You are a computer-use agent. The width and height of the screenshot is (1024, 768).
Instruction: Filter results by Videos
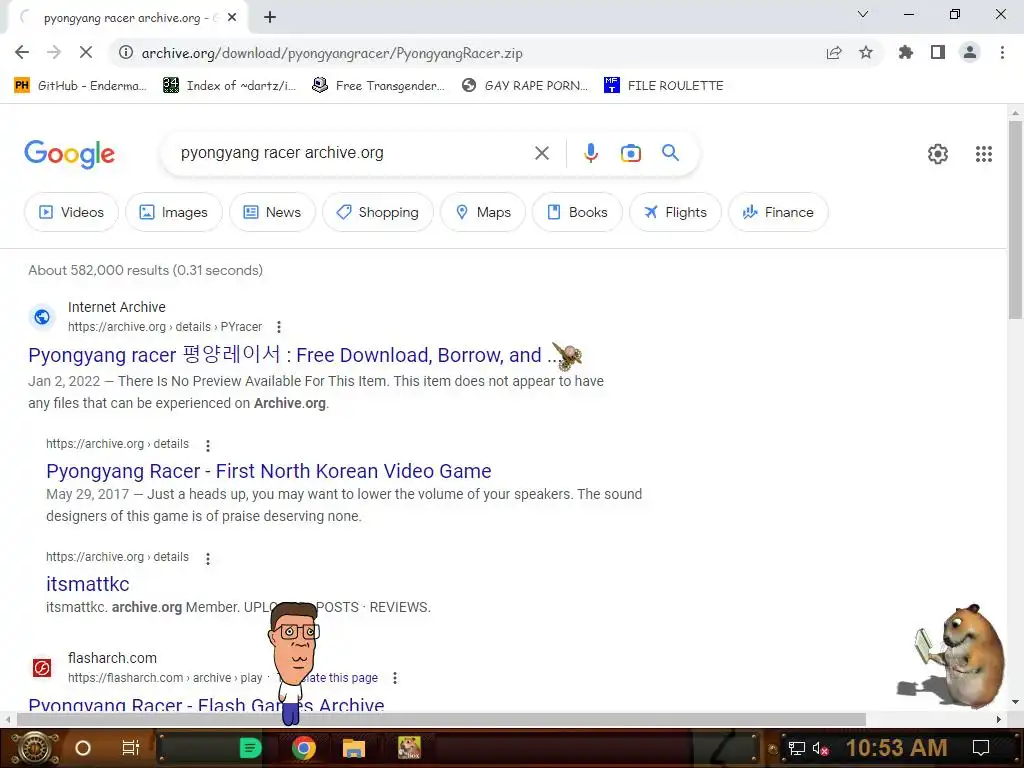tap(71, 212)
